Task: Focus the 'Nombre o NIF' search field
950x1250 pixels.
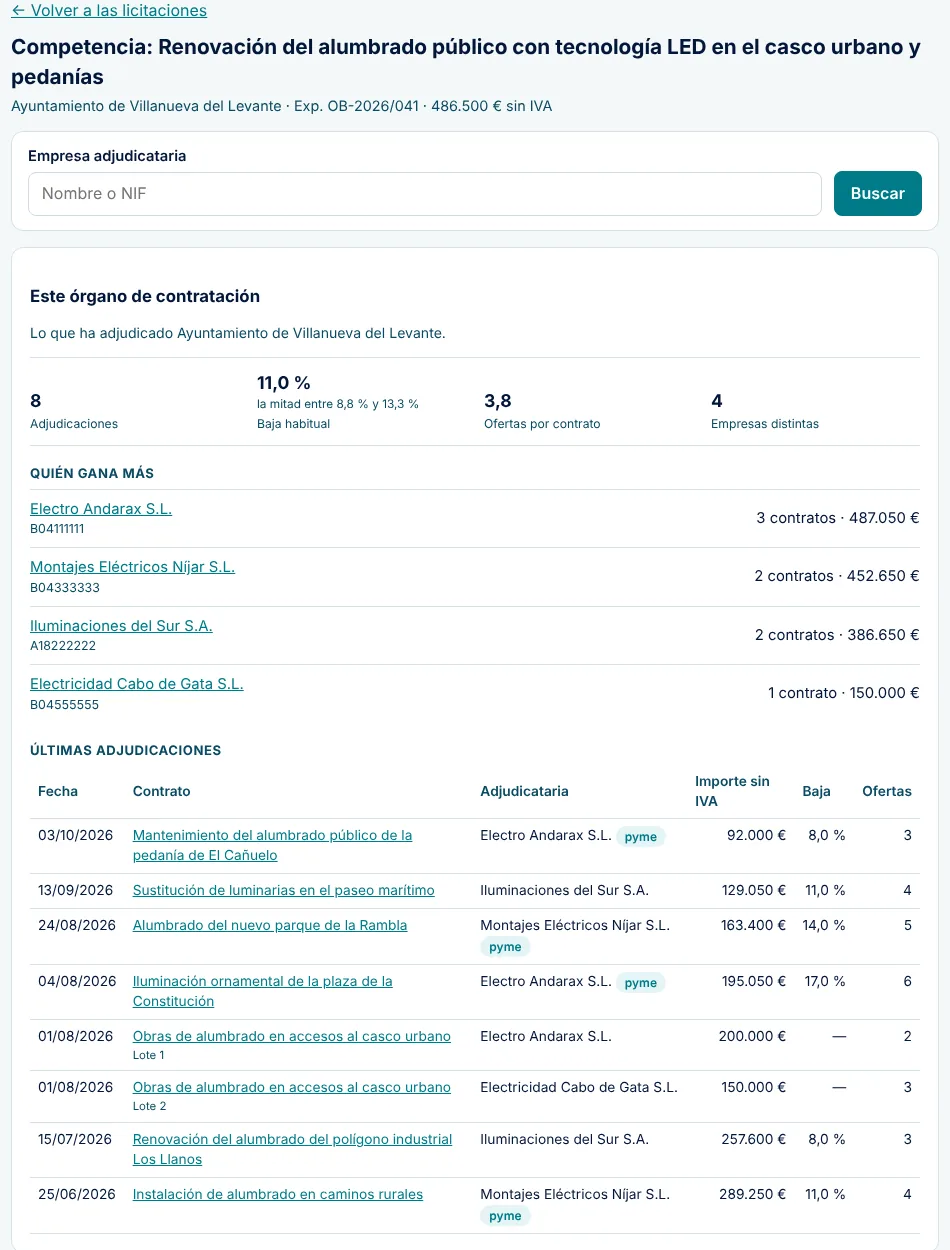Action: coord(425,194)
